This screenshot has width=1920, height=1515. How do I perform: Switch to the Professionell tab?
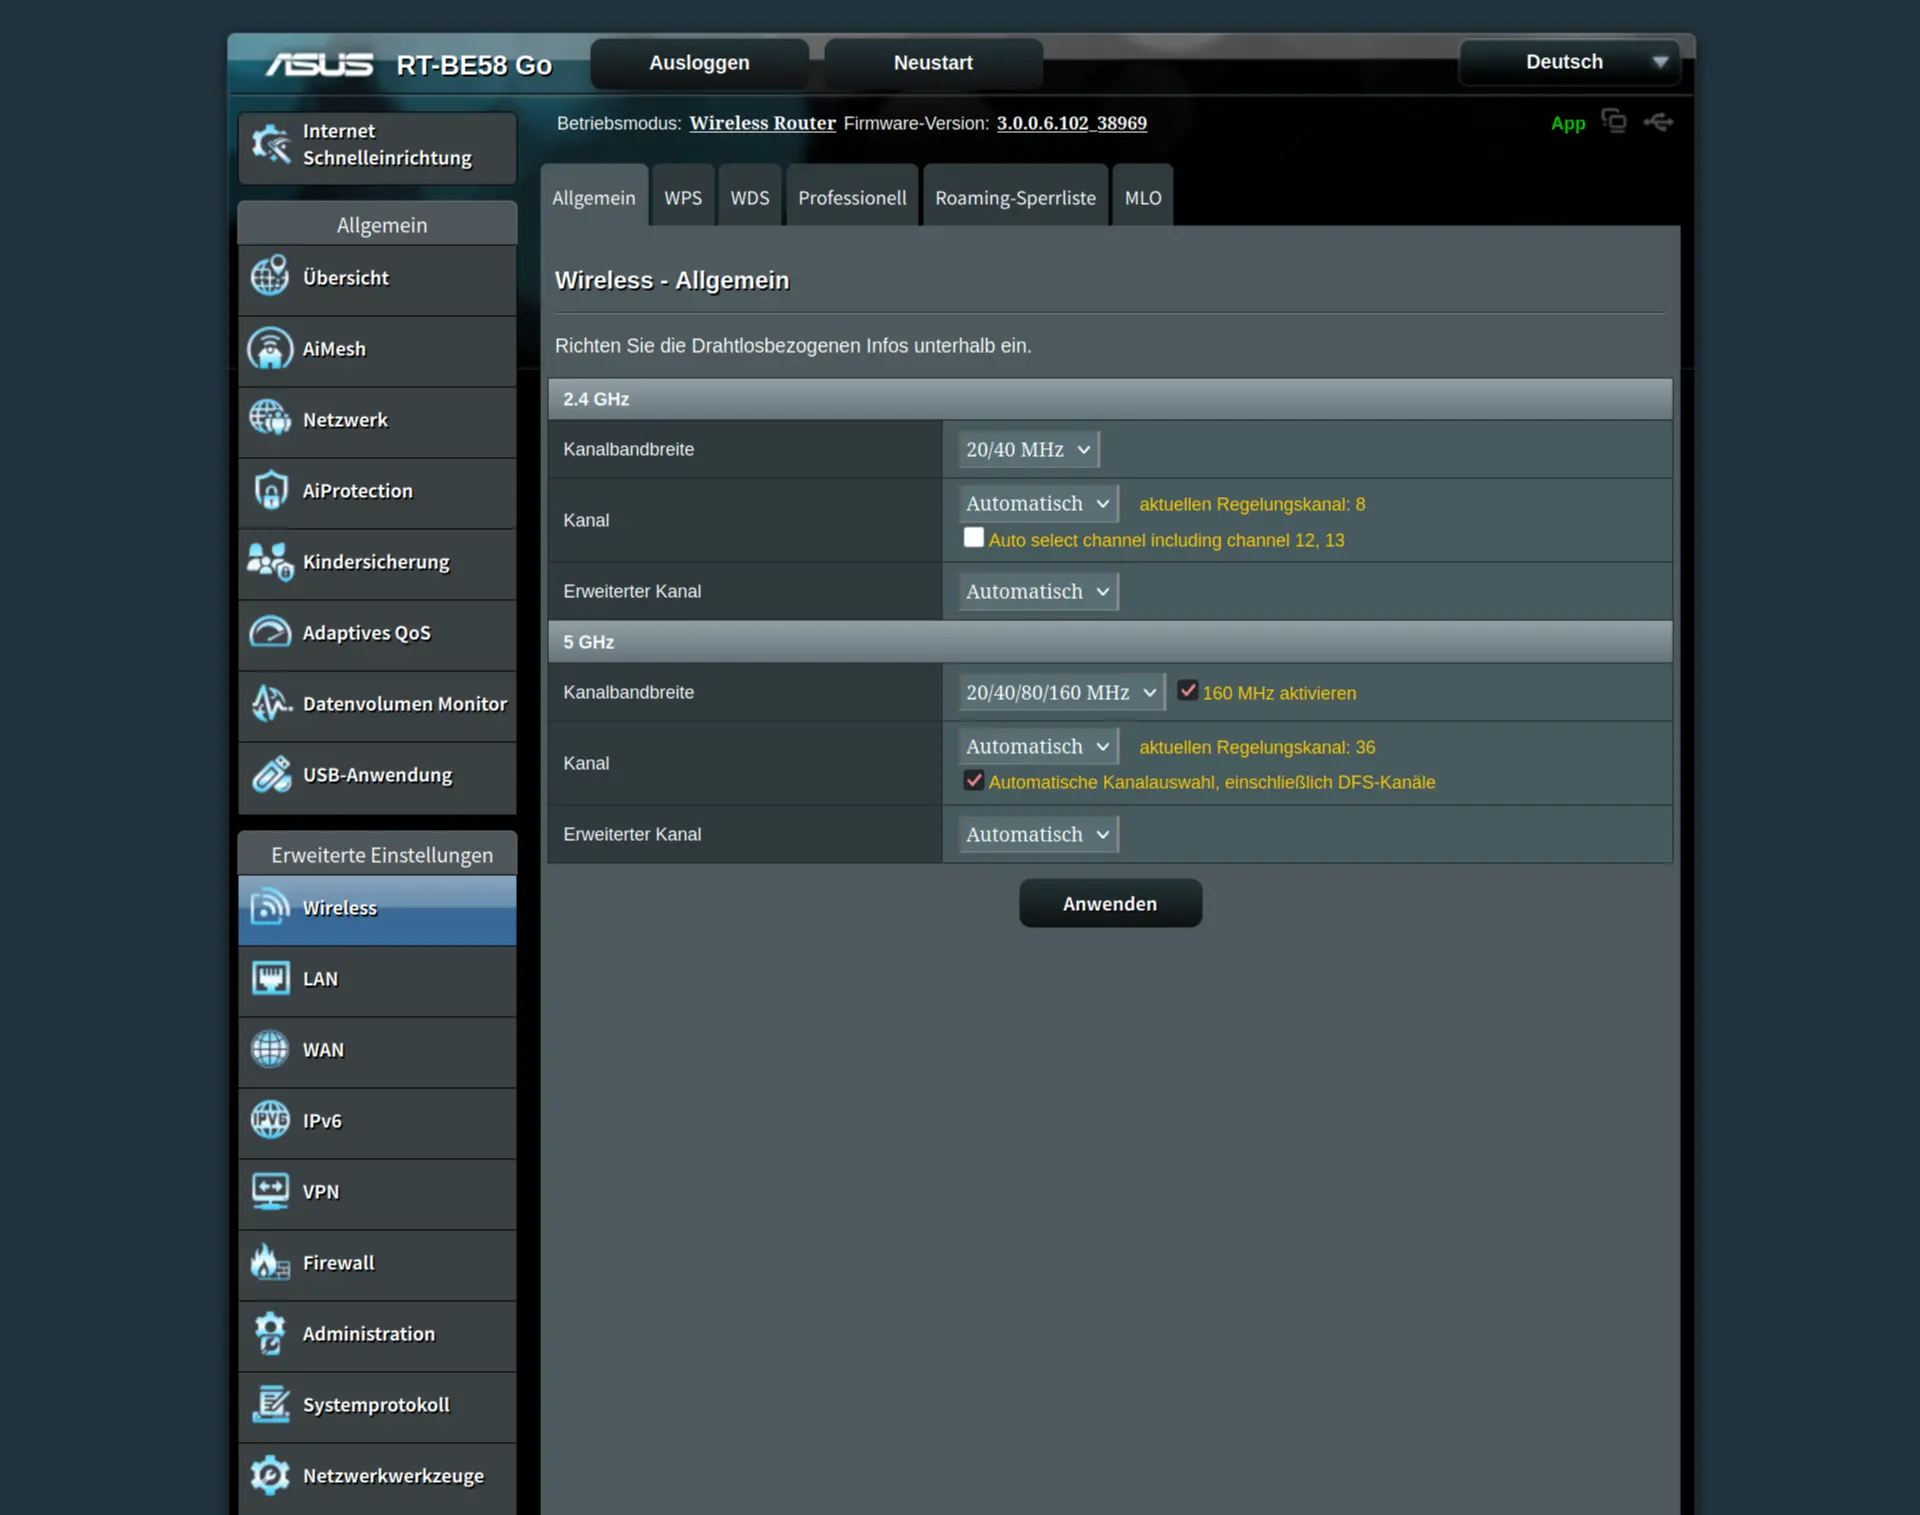tap(851, 198)
